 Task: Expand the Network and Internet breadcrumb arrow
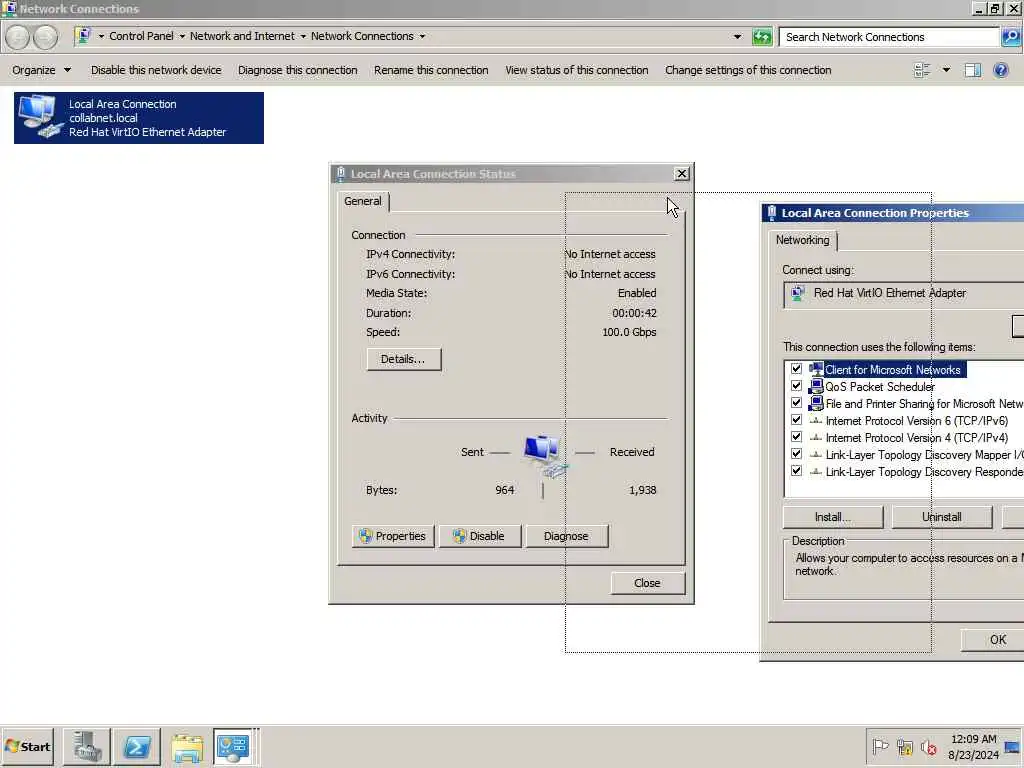303,37
